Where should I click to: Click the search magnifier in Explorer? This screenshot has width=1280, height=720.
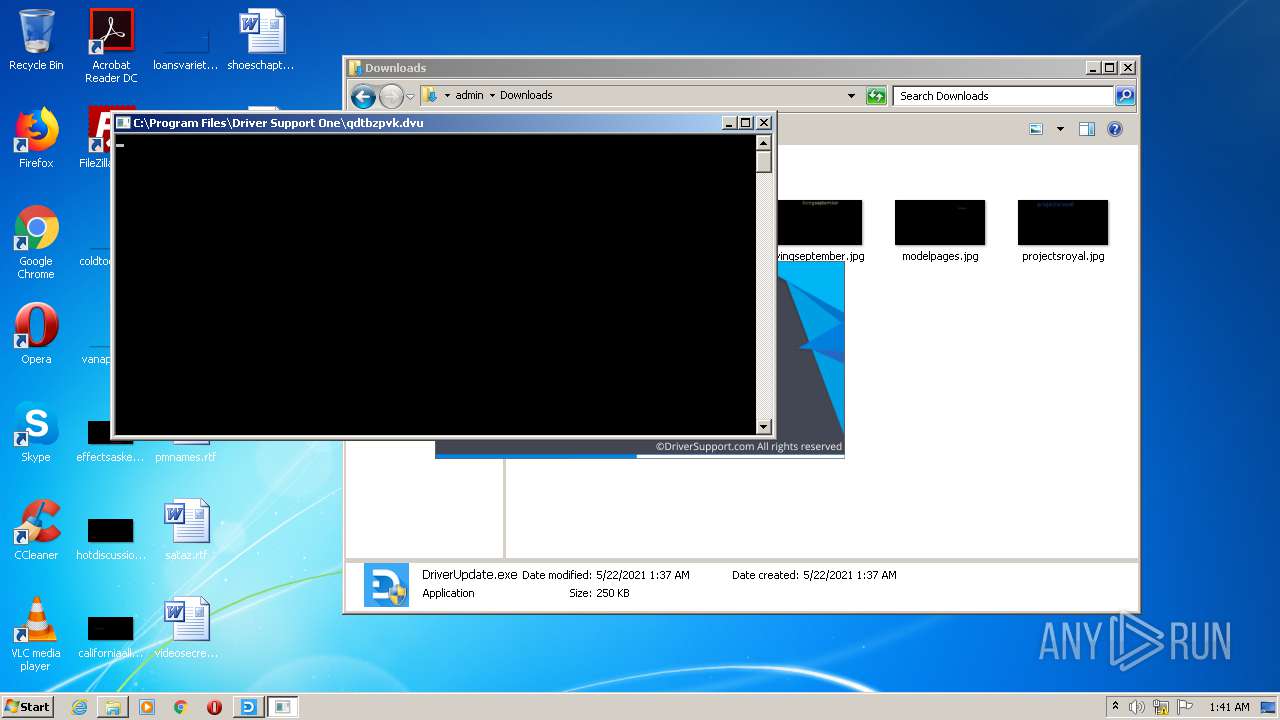(1125, 96)
